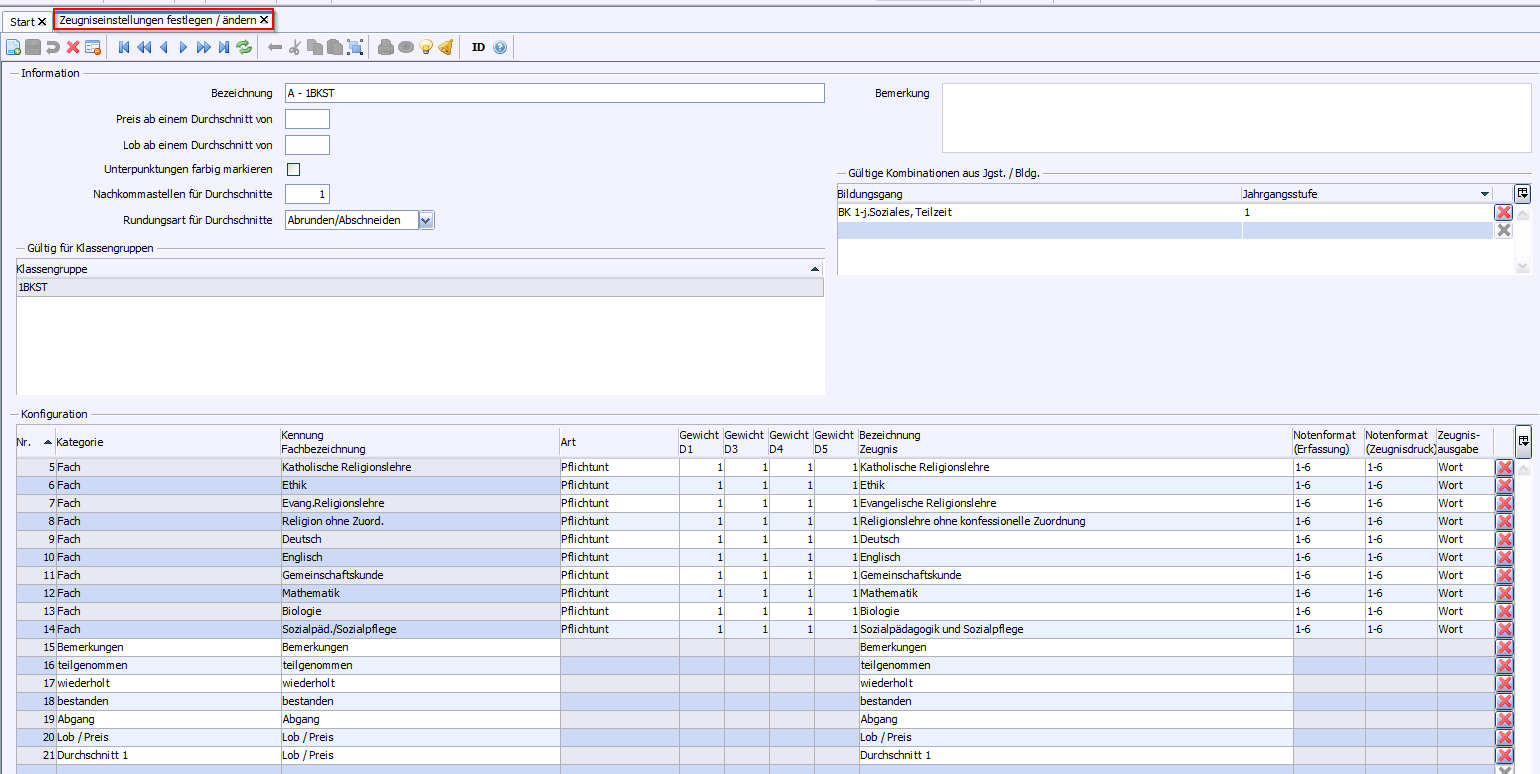Switch to the Start tab
This screenshot has height=774, width=1540.
point(22,21)
